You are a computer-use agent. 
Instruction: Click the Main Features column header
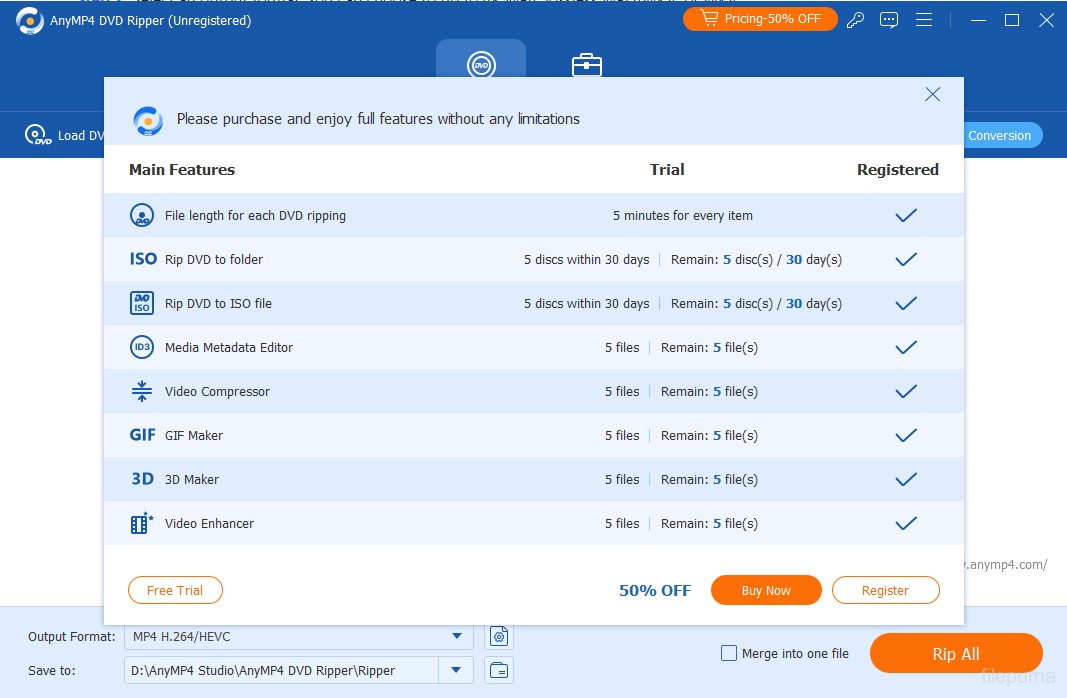coord(182,169)
